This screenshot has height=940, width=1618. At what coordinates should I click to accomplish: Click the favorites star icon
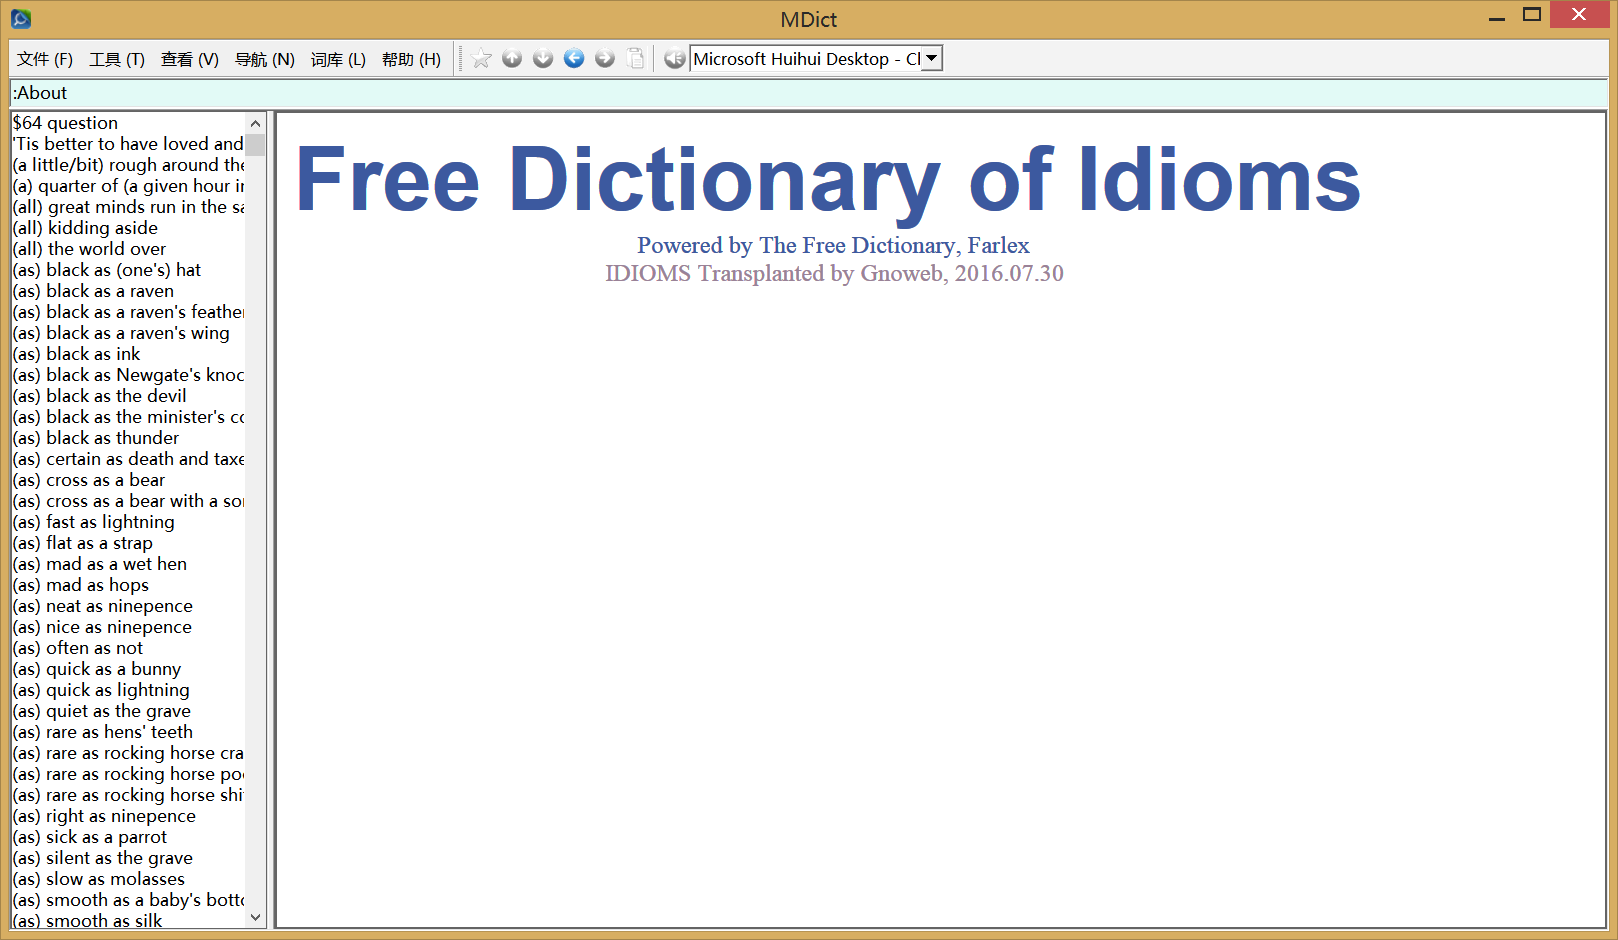[481, 59]
